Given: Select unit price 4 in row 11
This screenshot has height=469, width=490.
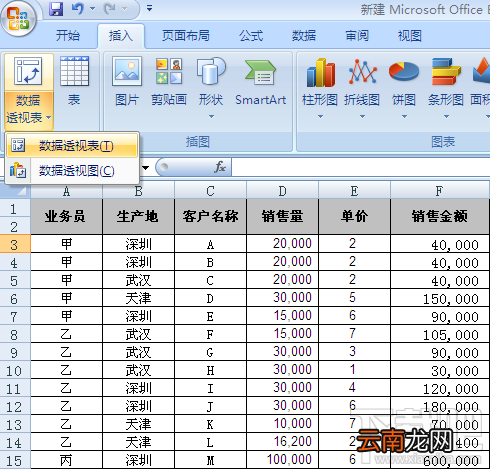Looking at the screenshot, I should tap(354, 388).
